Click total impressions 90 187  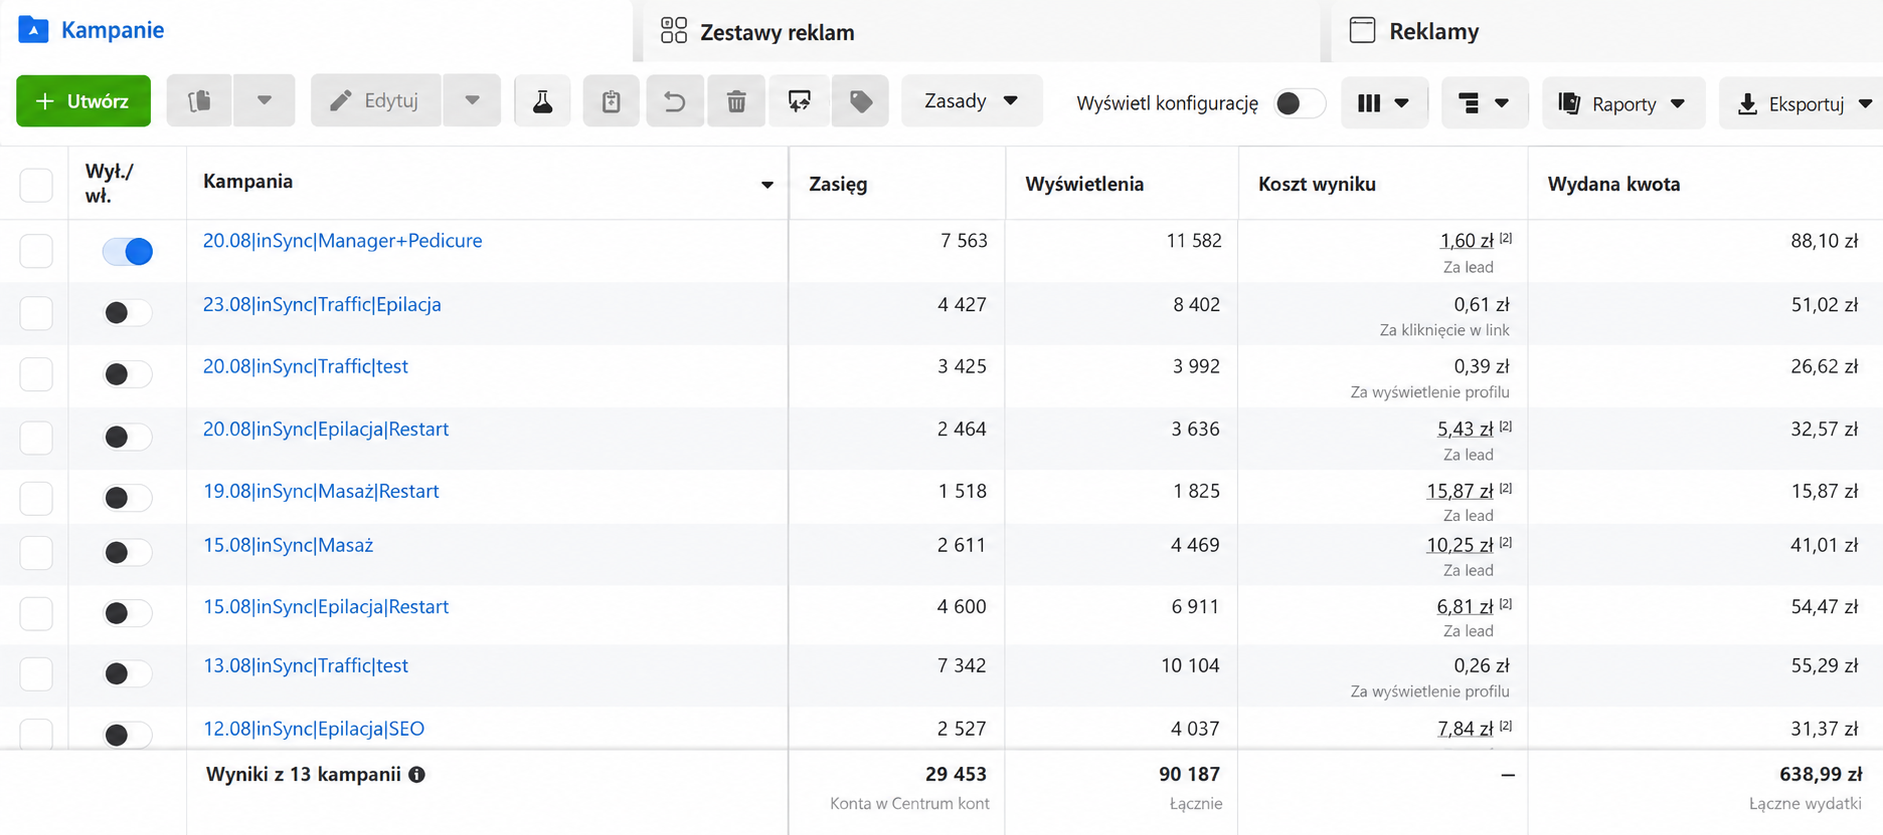[1189, 774]
